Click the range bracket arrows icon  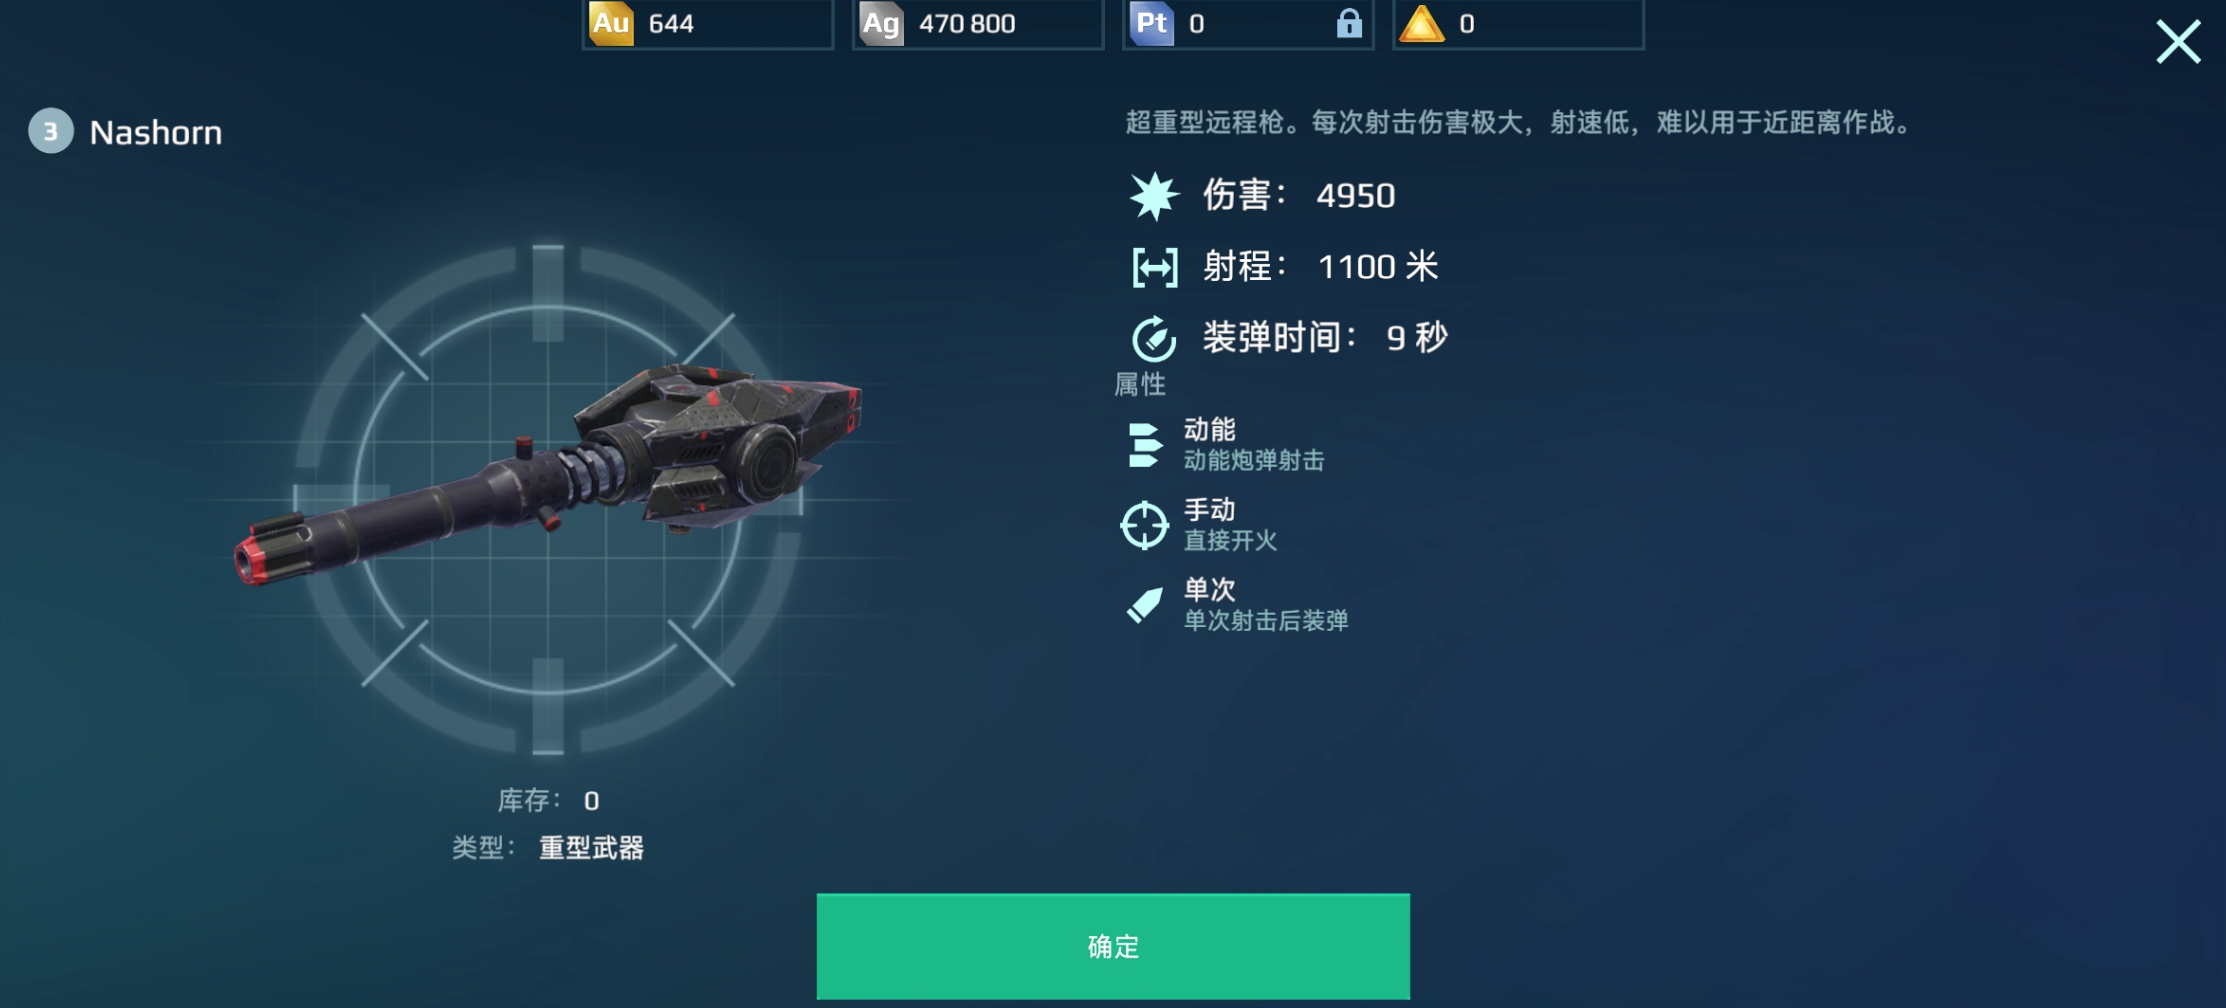pyautogui.click(x=1154, y=267)
